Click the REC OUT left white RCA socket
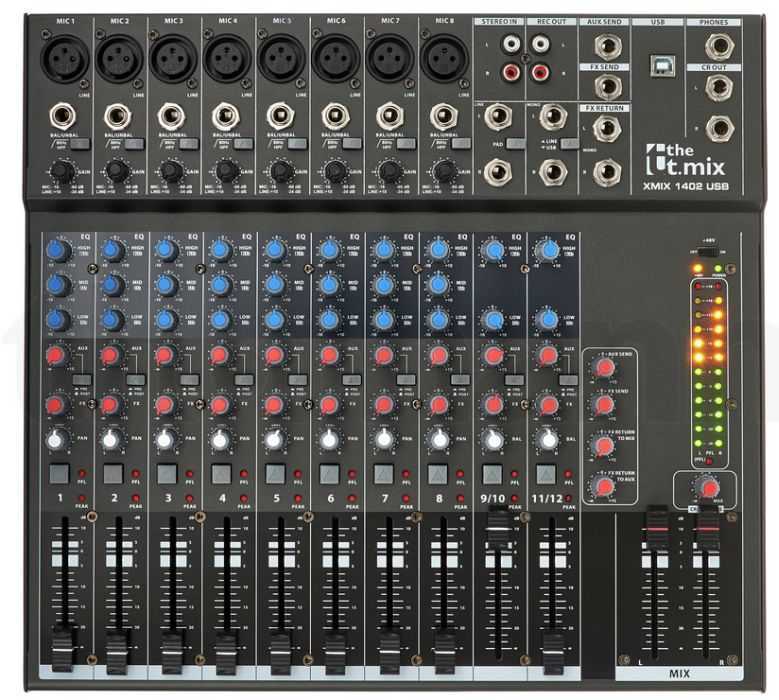779x700 pixels. click(x=541, y=43)
